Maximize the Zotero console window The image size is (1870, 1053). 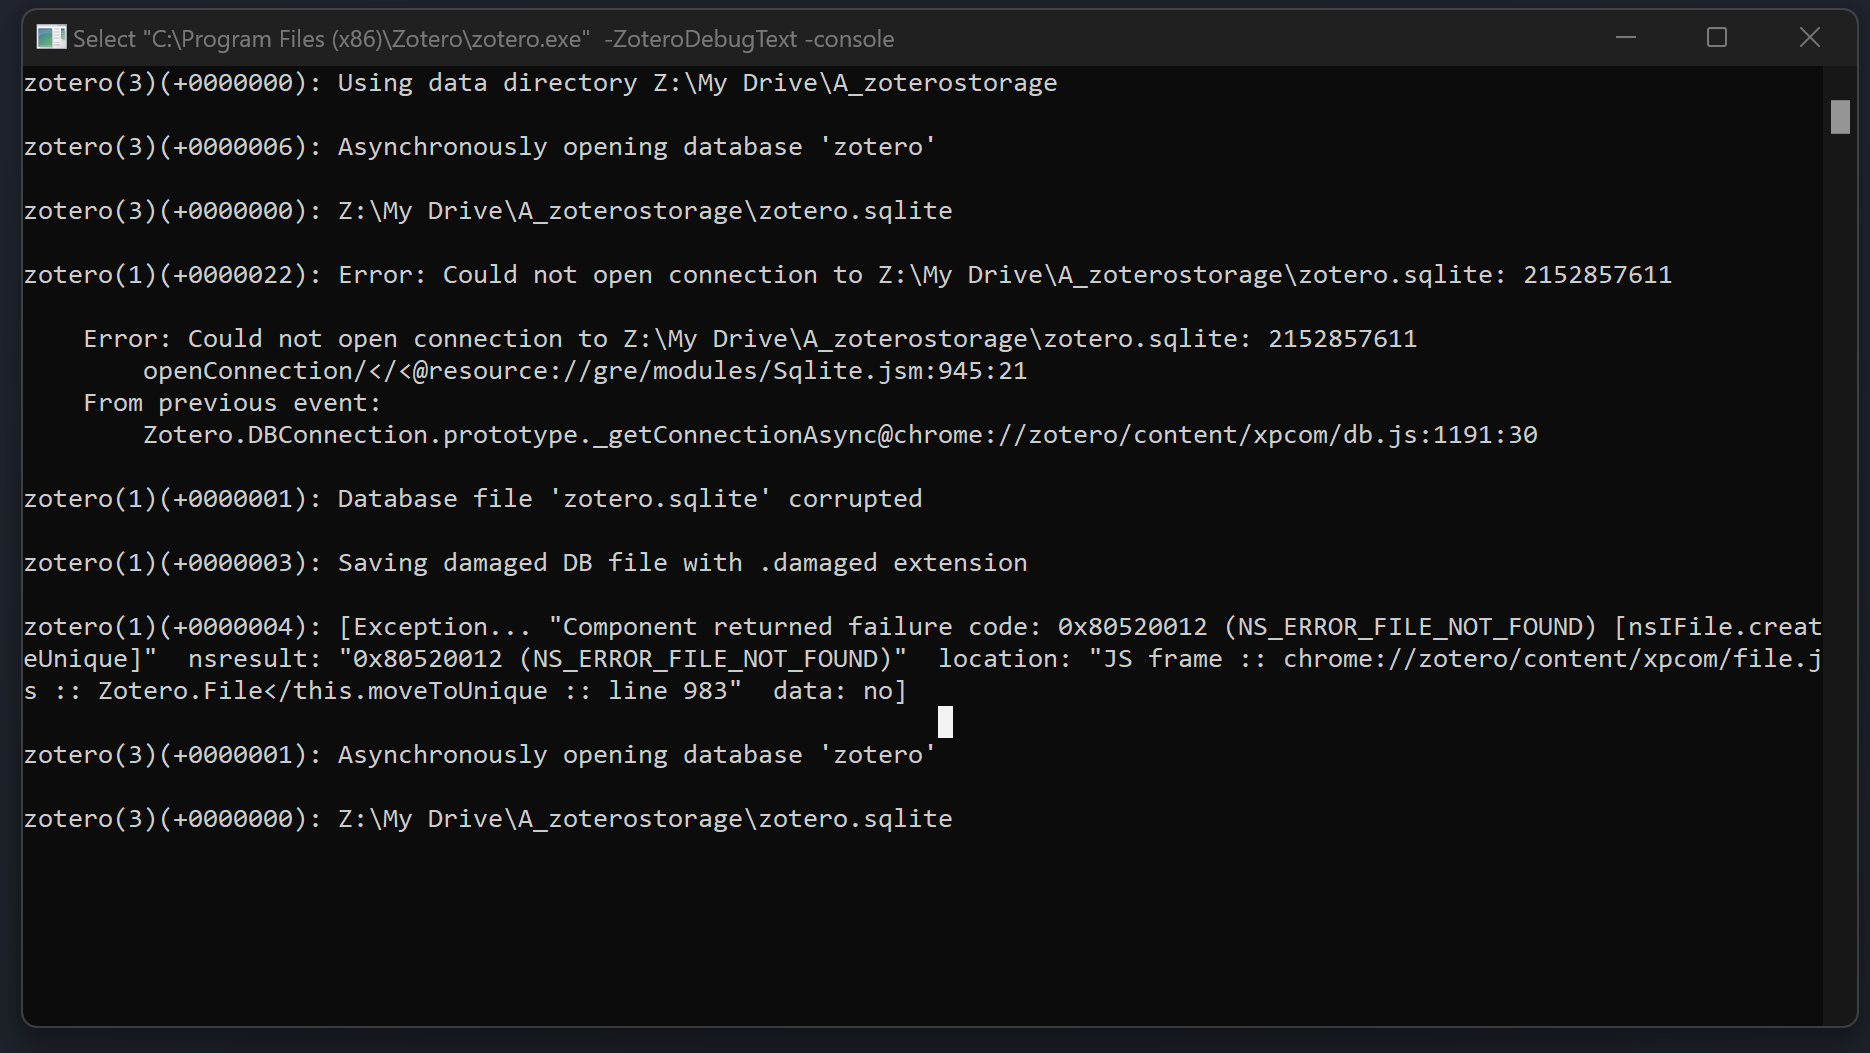[1717, 38]
